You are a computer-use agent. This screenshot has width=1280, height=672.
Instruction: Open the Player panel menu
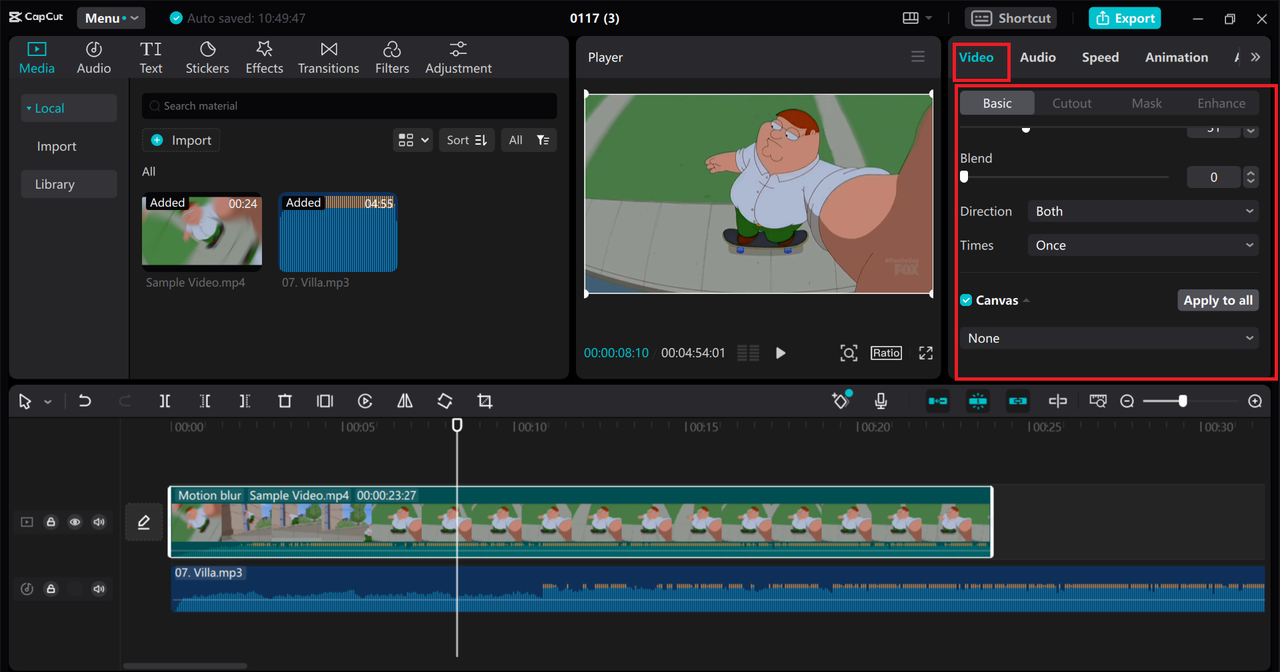coord(918,57)
